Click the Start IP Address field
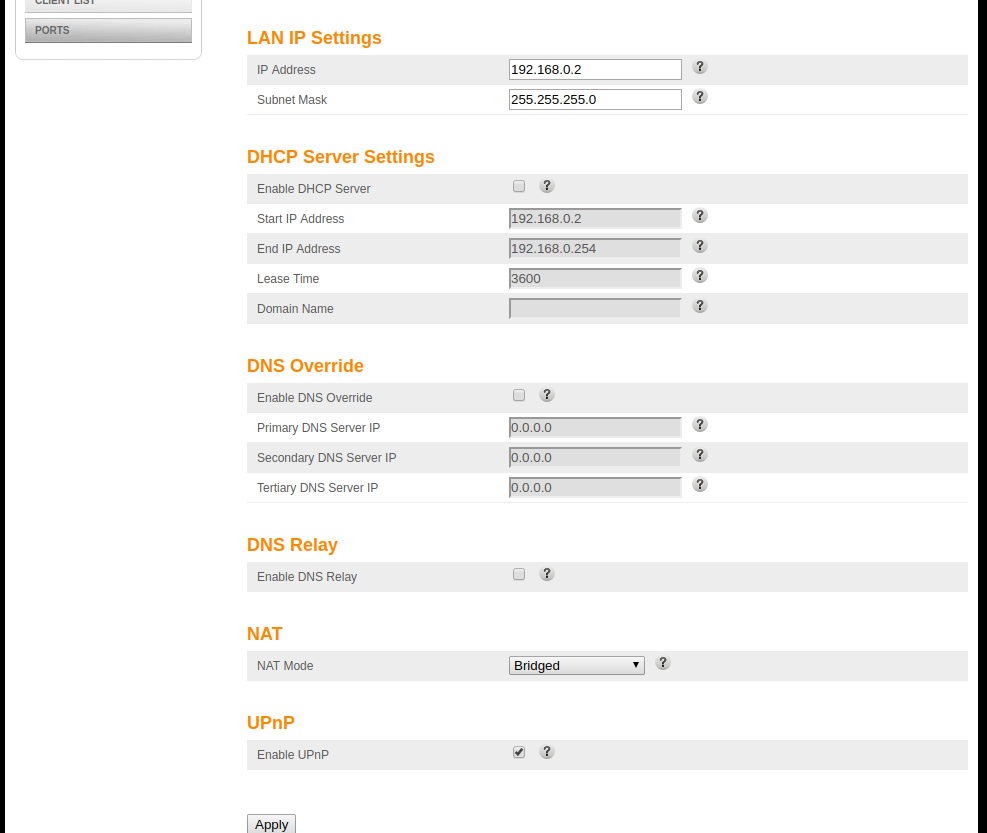Screen dimensions: 987x833 (595, 218)
